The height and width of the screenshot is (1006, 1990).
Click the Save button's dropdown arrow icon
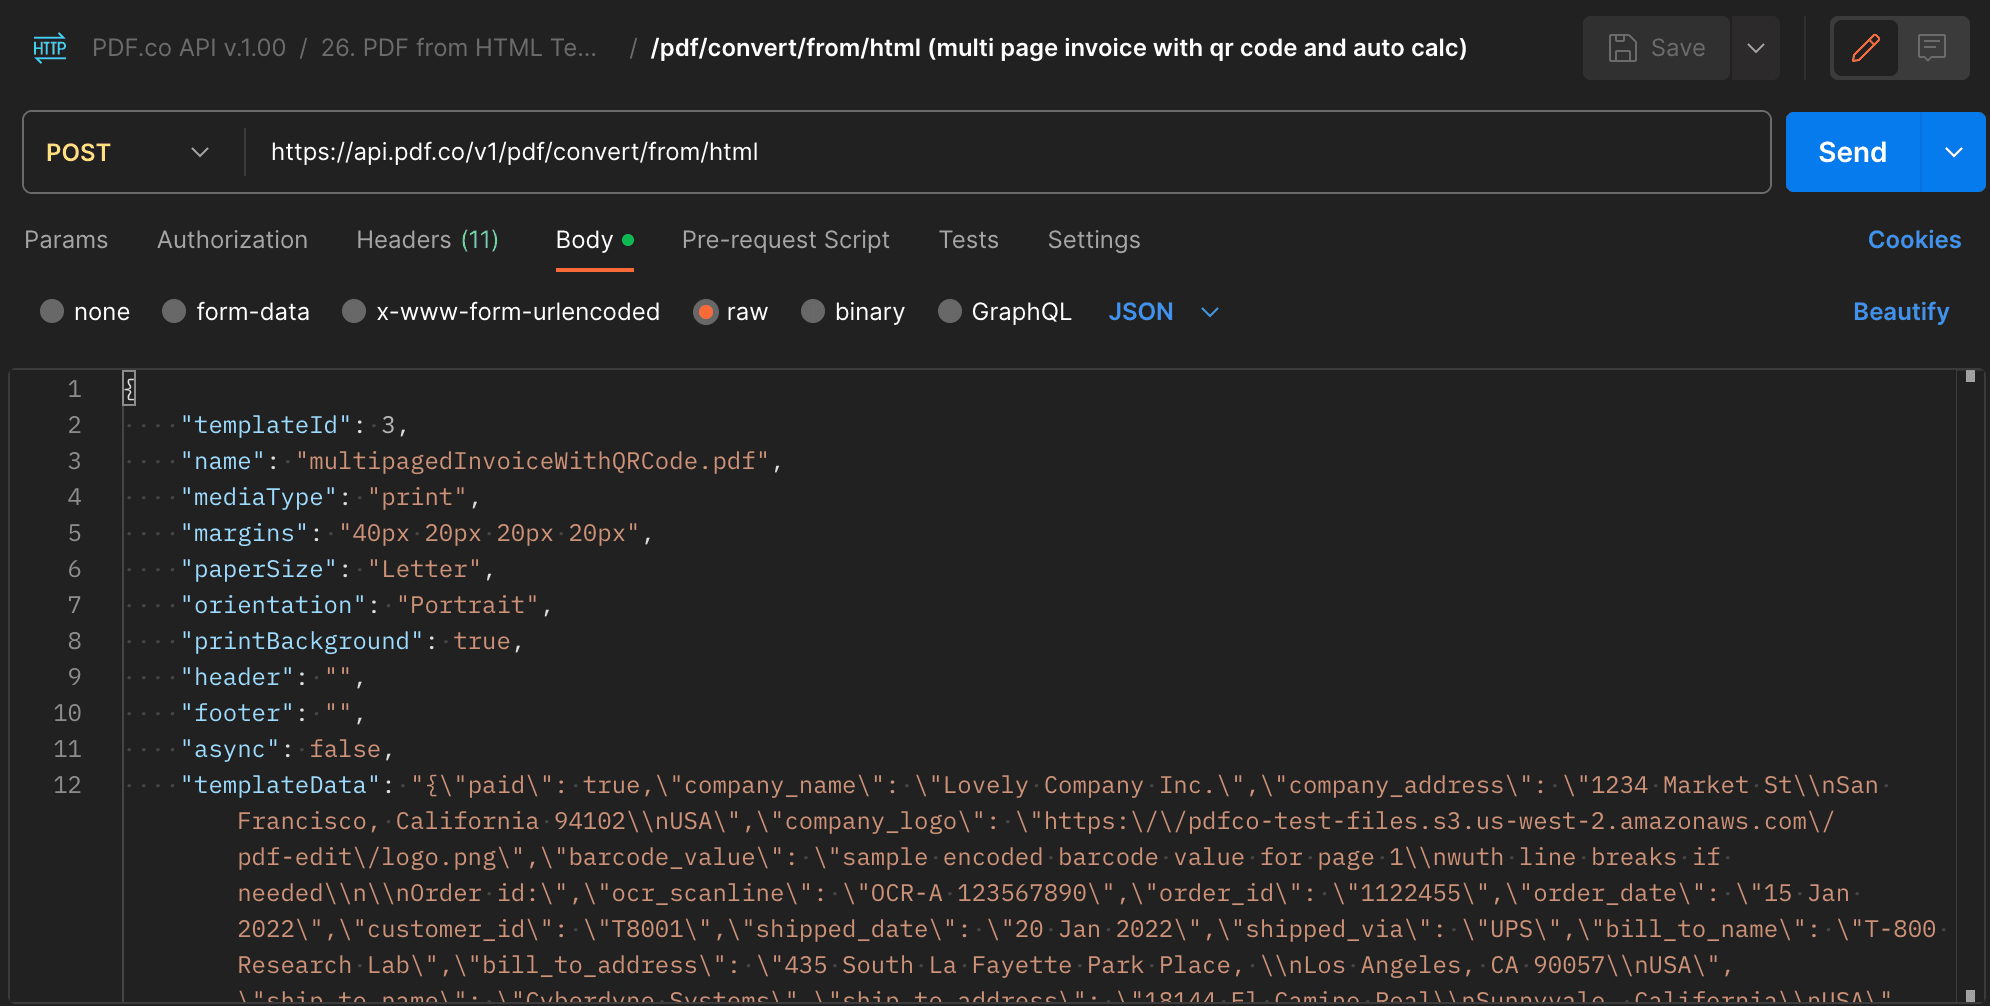1756,47
